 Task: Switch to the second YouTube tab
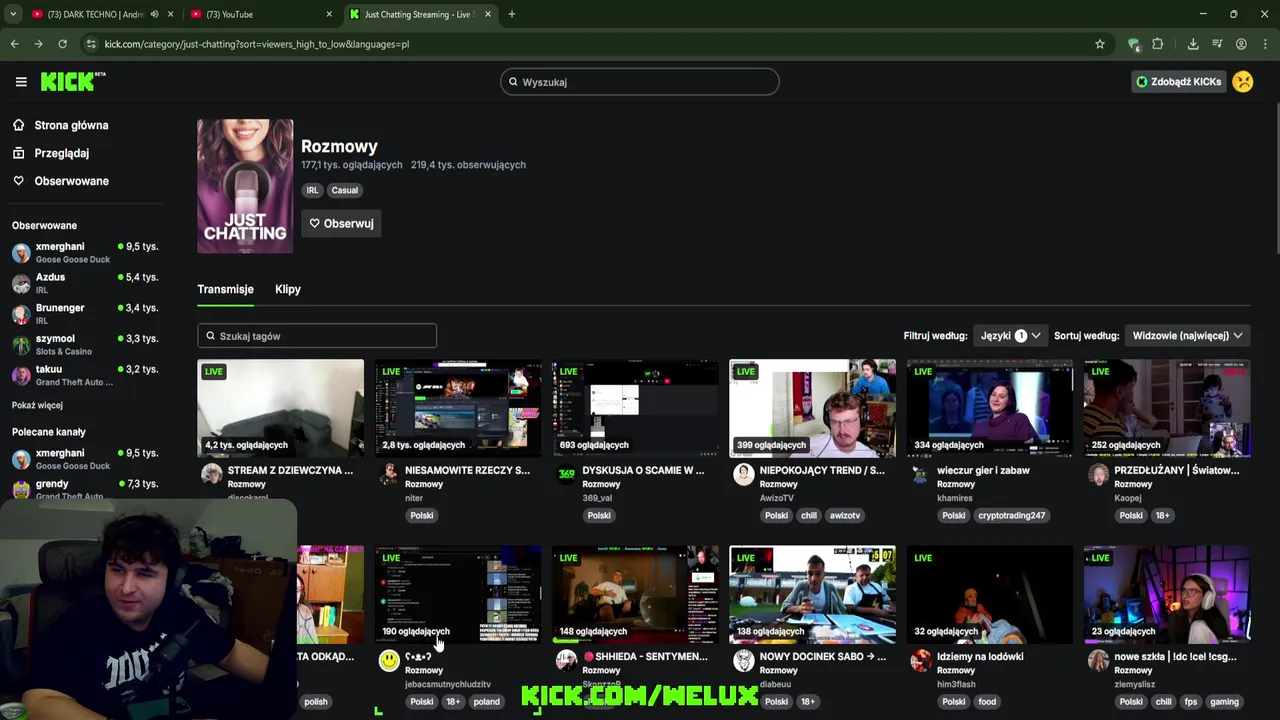click(262, 14)
